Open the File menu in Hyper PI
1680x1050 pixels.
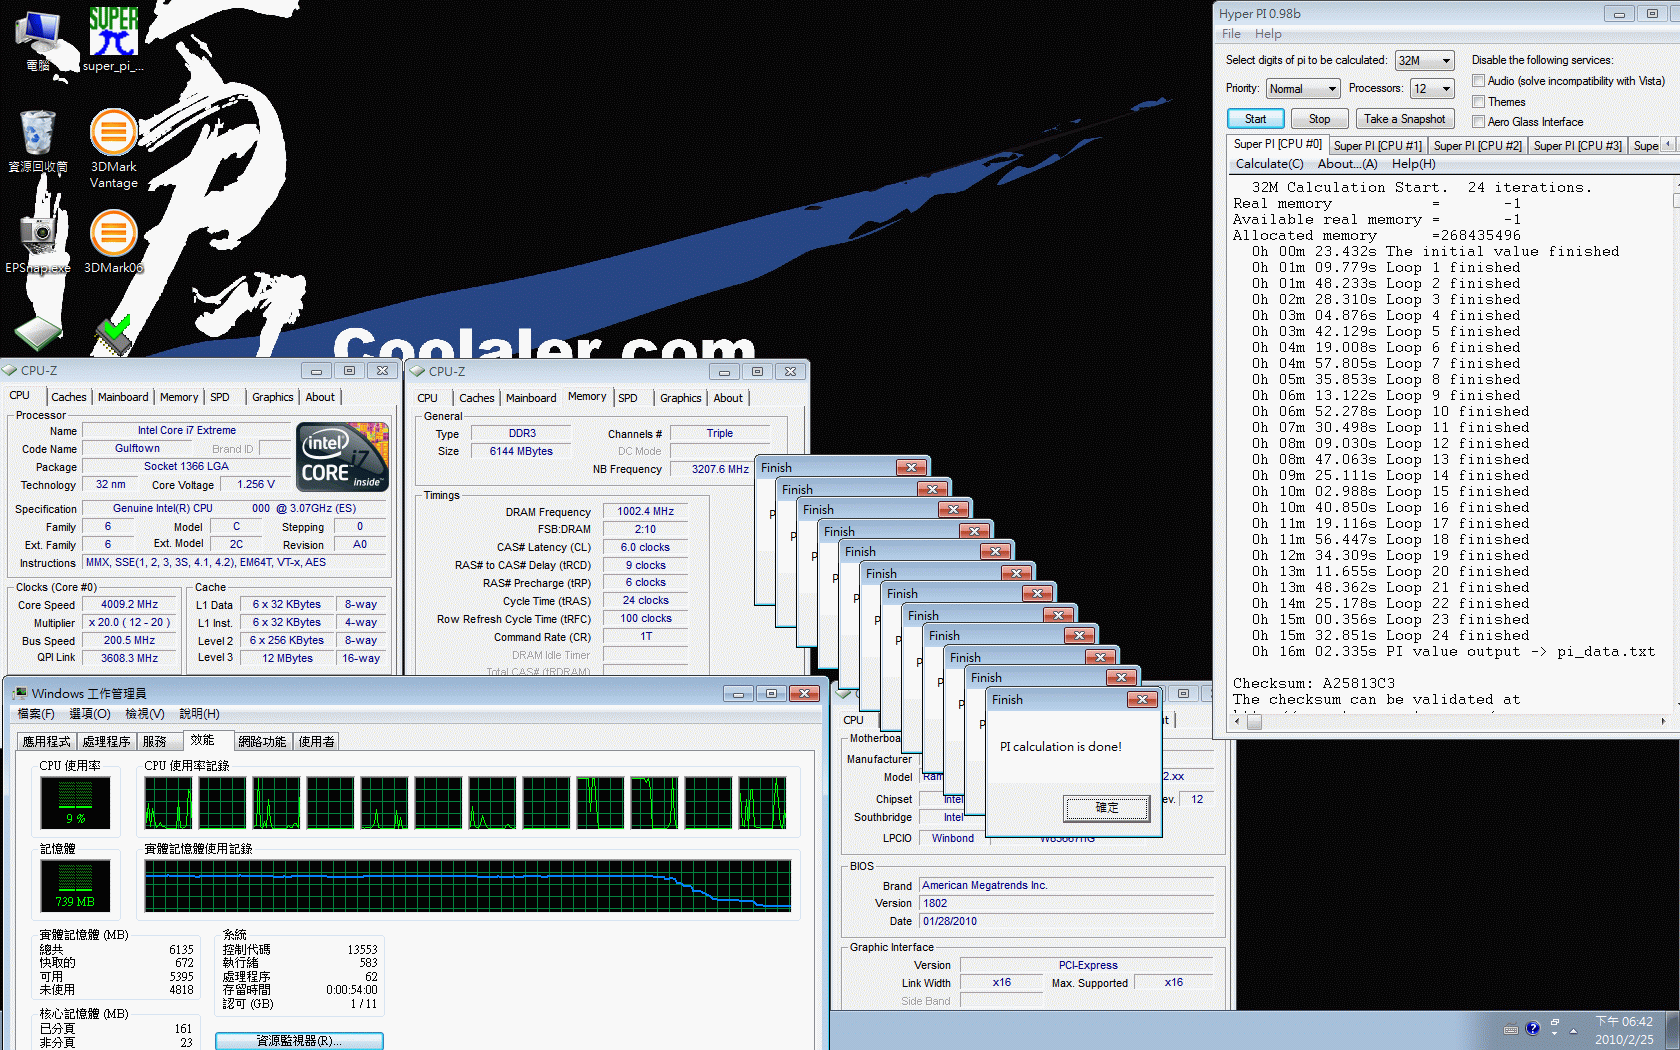pyautogui.click(x=1231, y=34)
